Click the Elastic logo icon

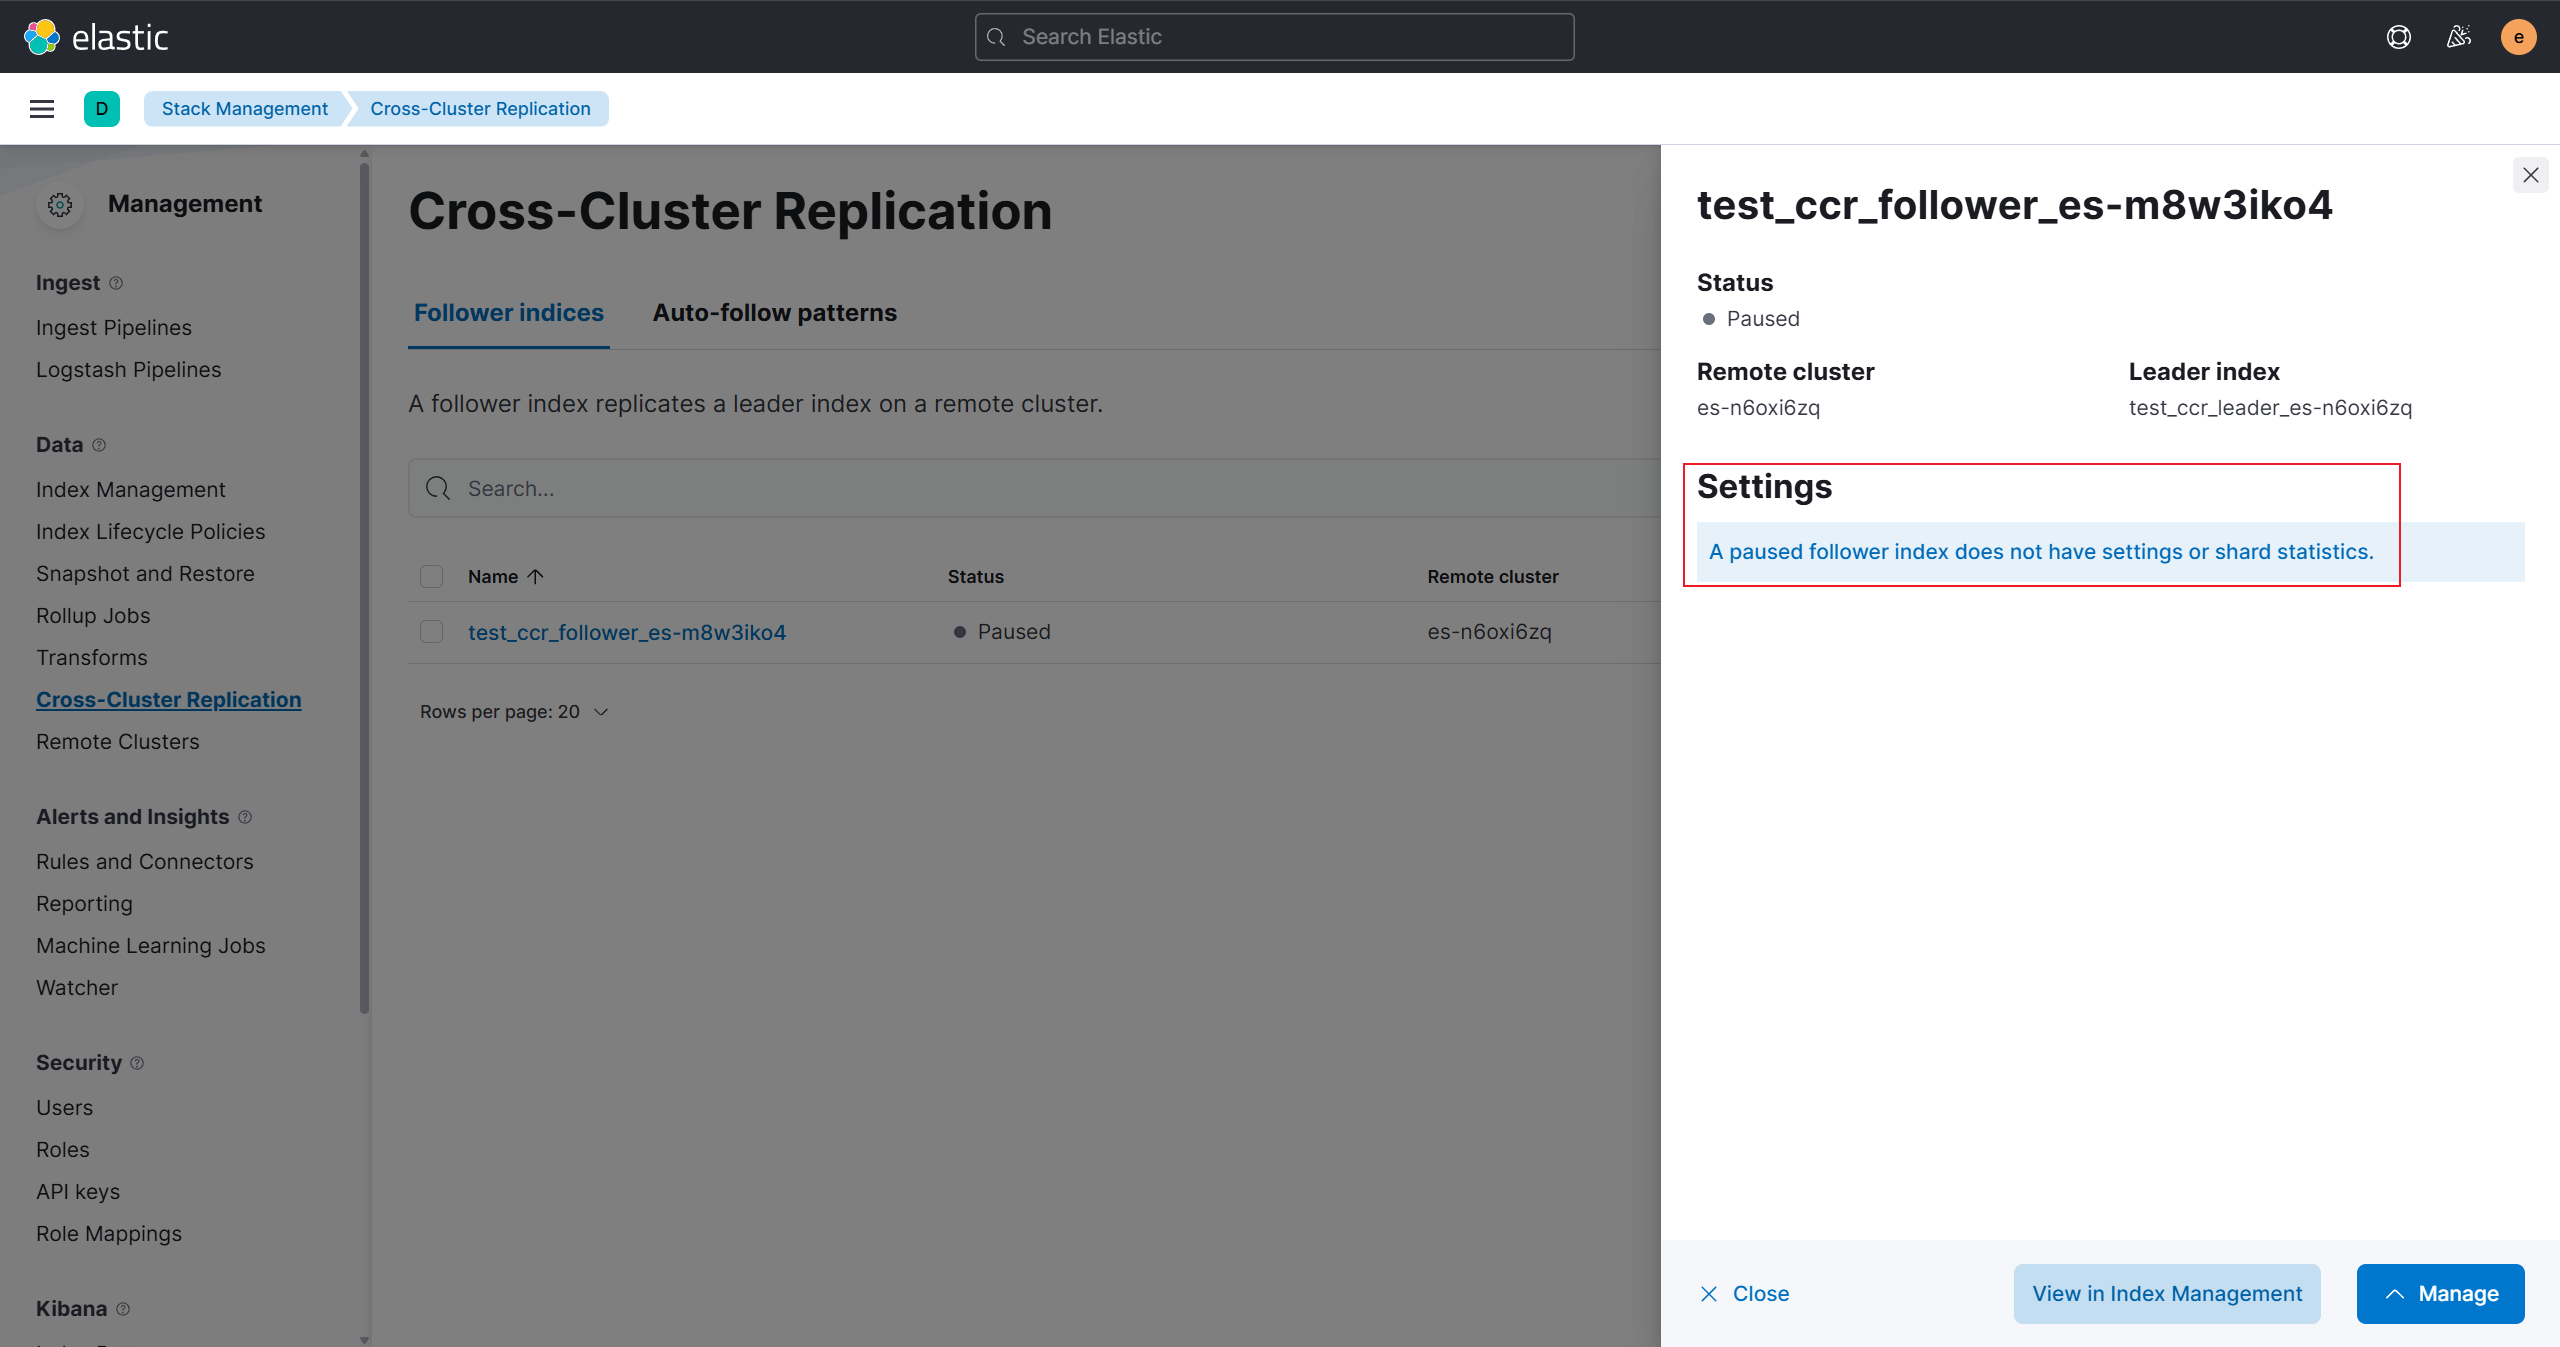(x=42, y=37)
